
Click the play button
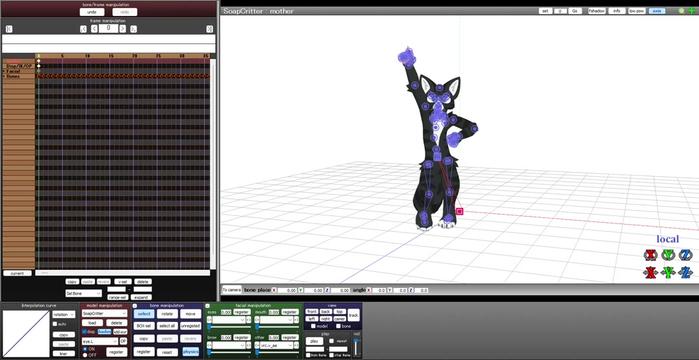314,341
